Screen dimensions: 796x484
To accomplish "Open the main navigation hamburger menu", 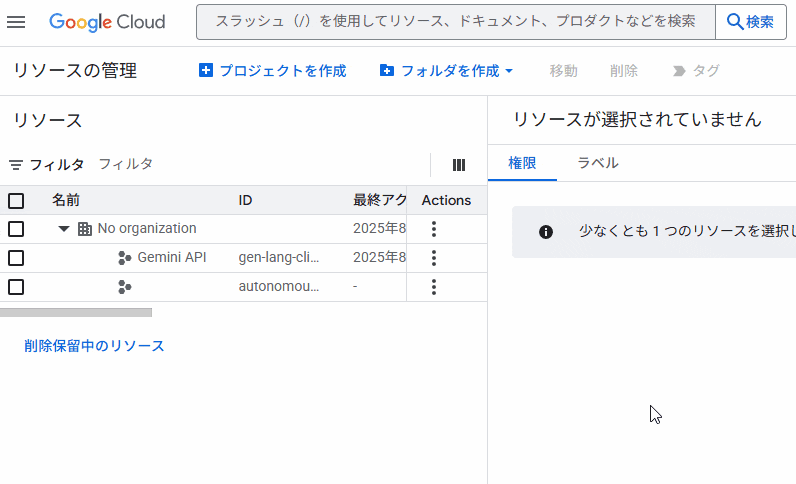I will [16, 22].
